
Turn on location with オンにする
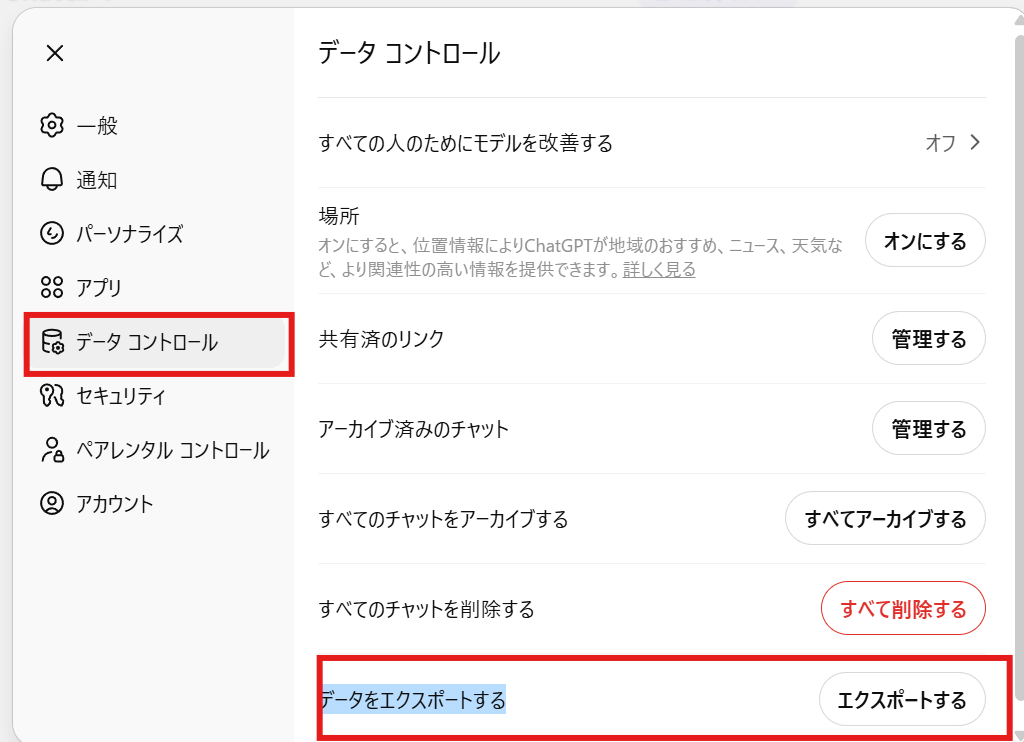click(925, 241)
